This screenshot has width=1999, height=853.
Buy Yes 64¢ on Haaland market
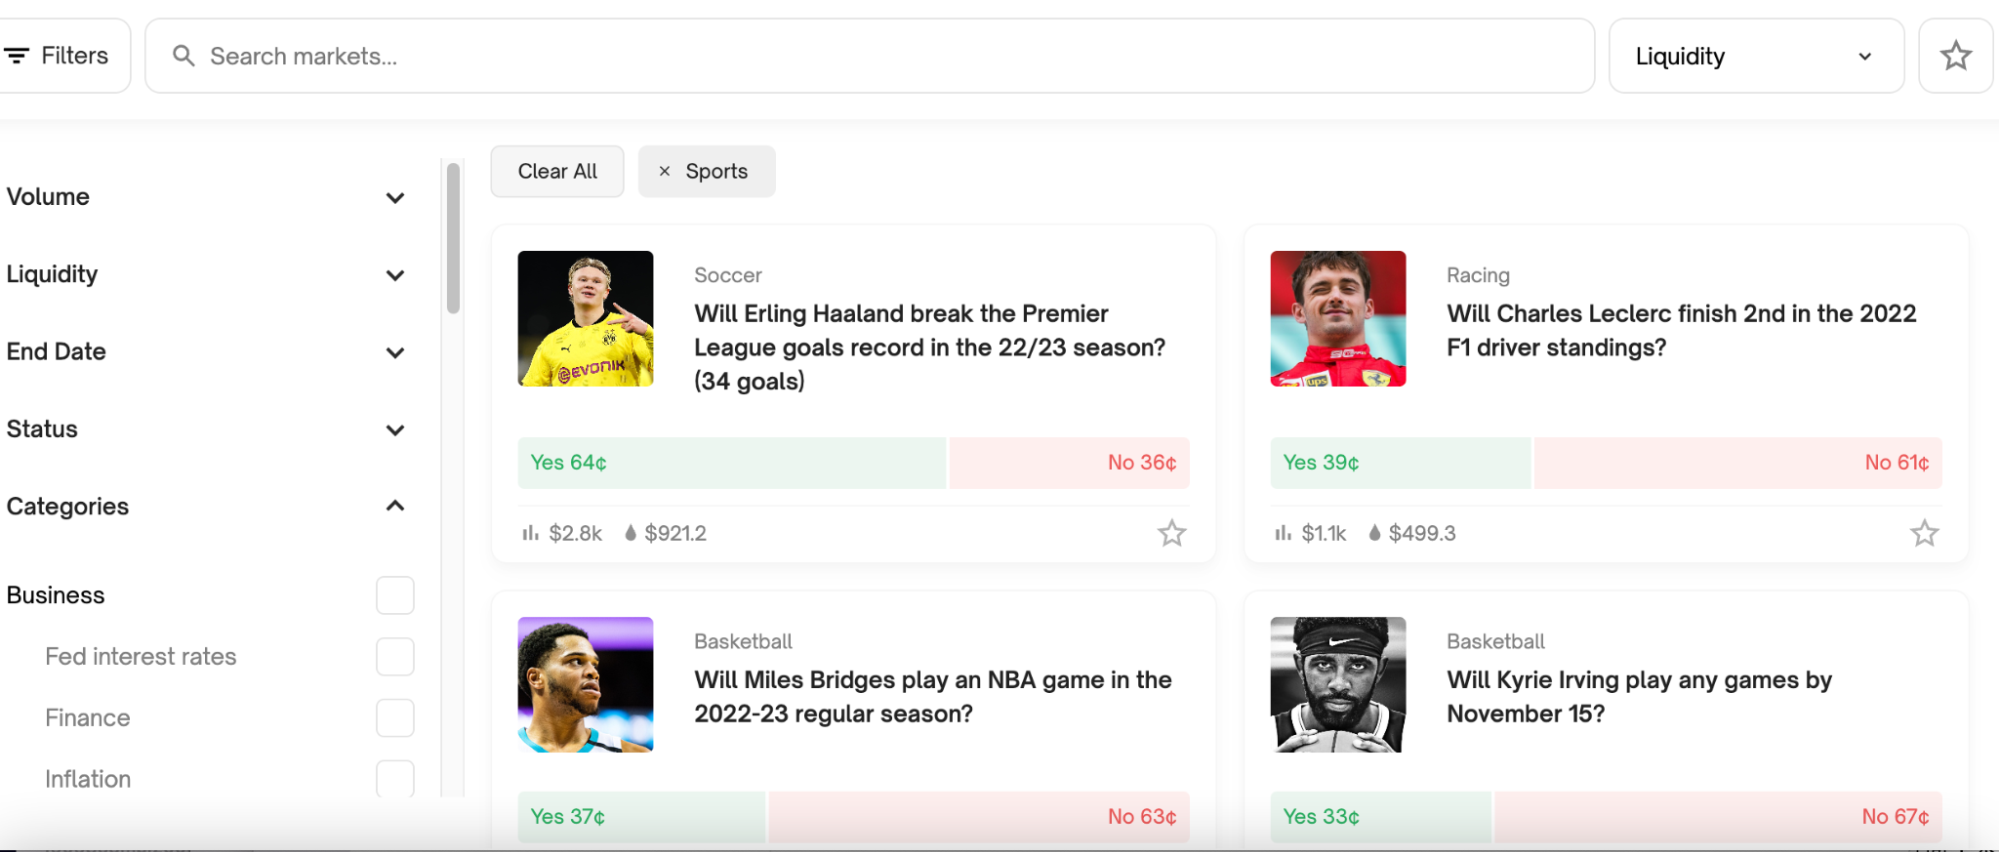(x=731, y=463)
